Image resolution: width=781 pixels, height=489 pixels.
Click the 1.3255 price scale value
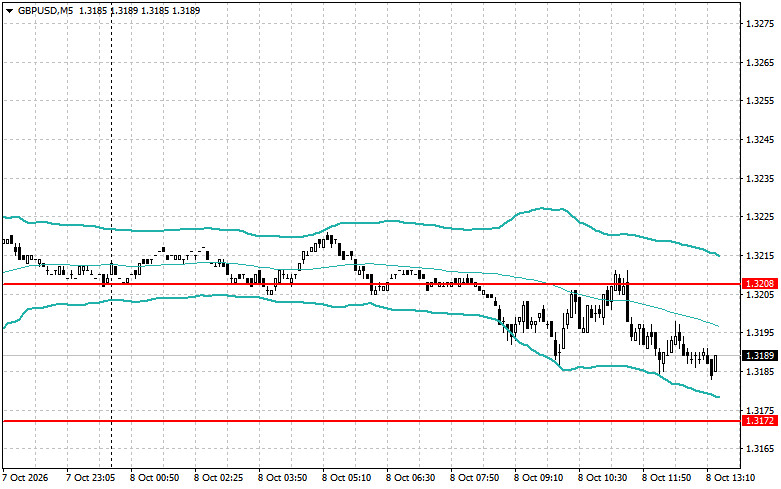[760, 101]
